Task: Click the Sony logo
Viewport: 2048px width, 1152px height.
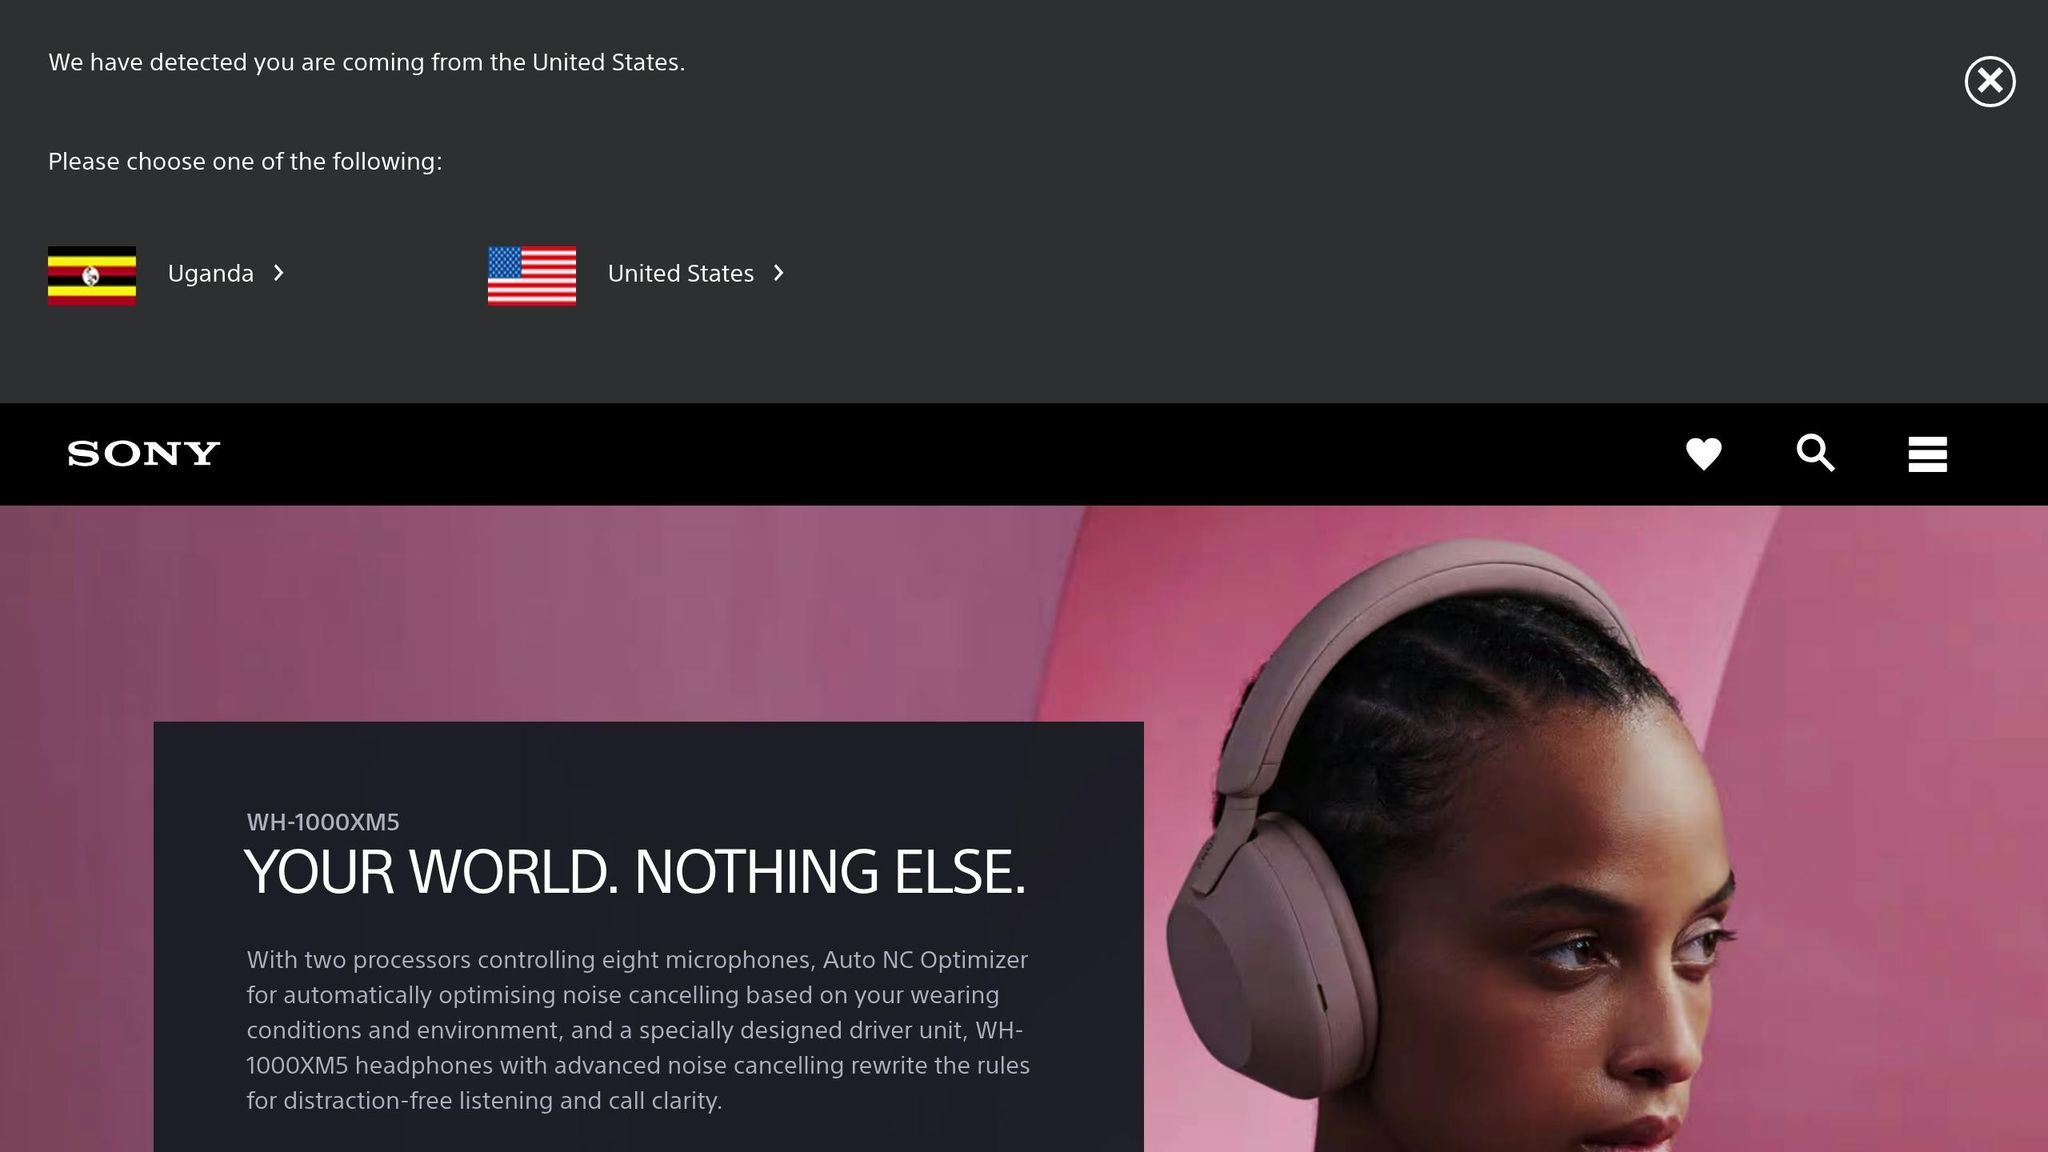Action: pos(144,454)
